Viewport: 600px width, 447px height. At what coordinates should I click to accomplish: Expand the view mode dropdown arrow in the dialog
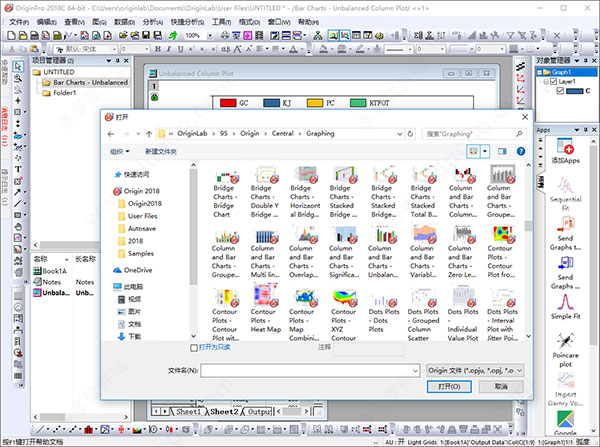pyautogui.click(x=485, y=151)
